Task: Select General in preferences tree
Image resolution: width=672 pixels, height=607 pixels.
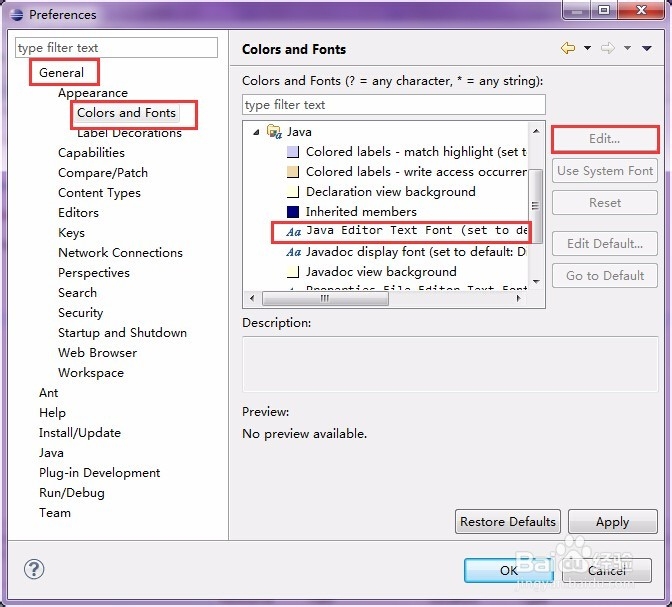Action: coord(61,72)
